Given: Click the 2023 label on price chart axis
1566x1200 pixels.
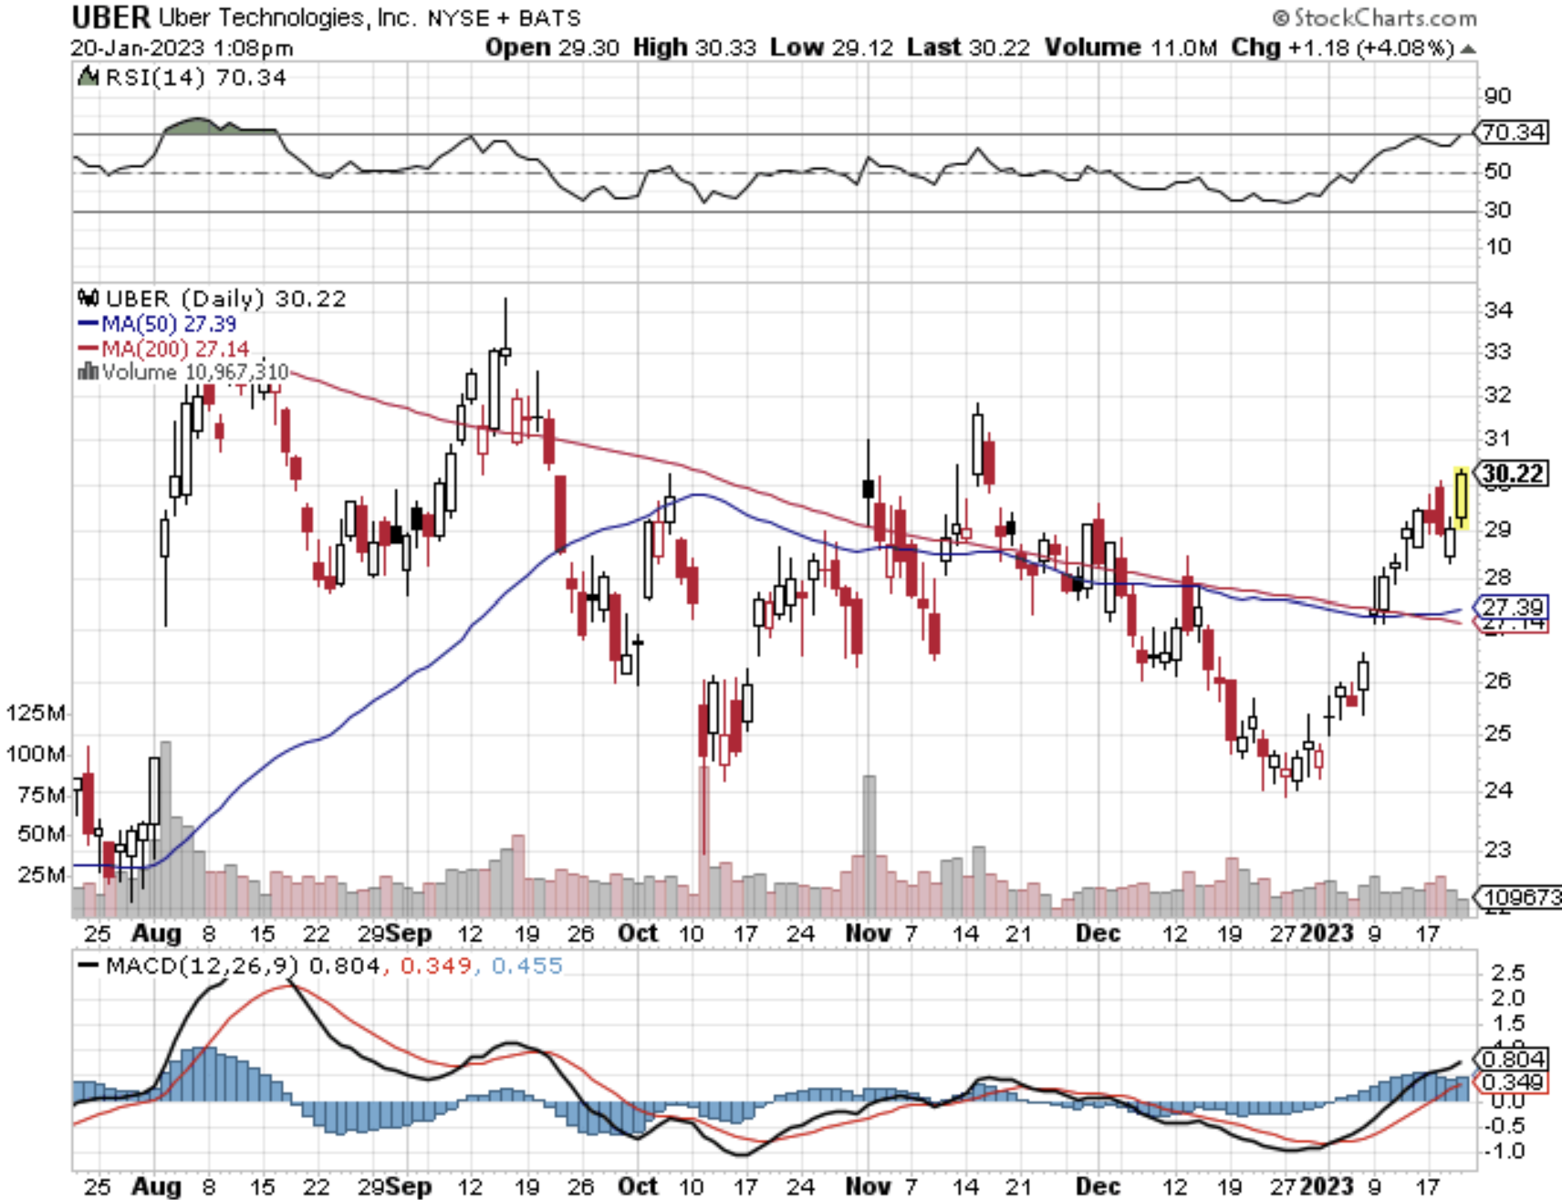Looking at the screenshot, I should pyautogui.click(x=1325, y=933).
